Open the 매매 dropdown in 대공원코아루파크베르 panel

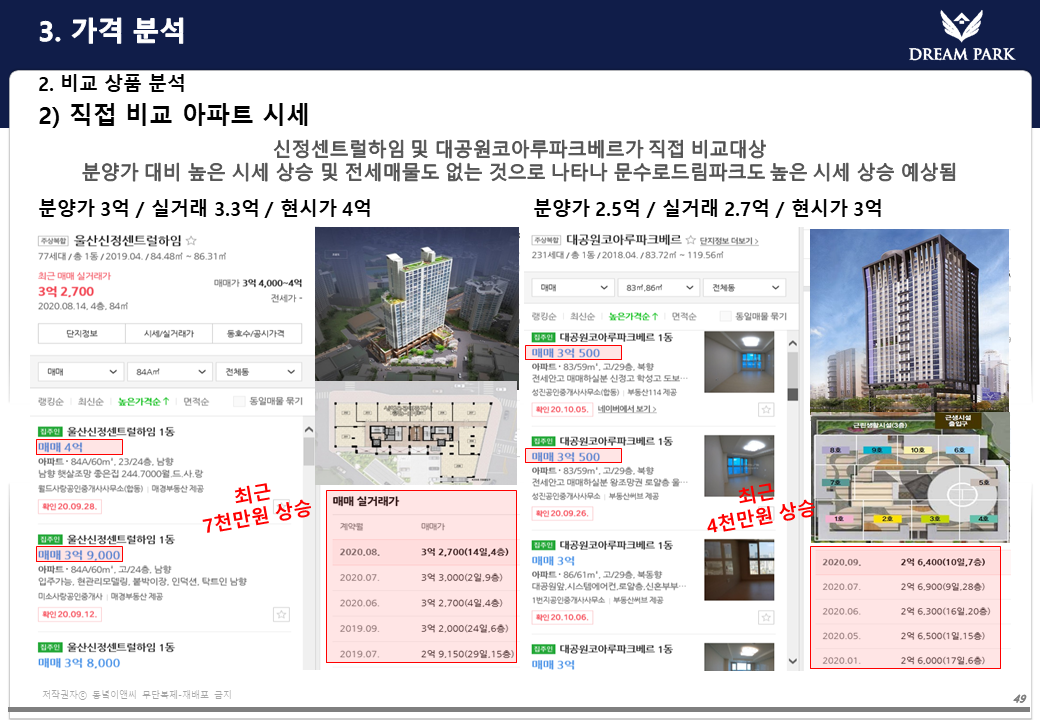[574, 288]
